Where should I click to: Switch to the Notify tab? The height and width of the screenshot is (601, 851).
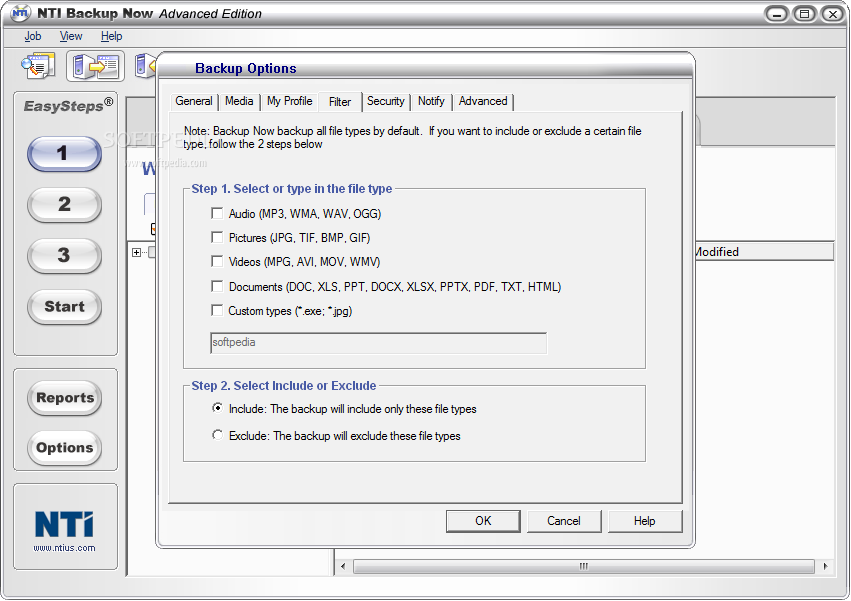(431, 102)
